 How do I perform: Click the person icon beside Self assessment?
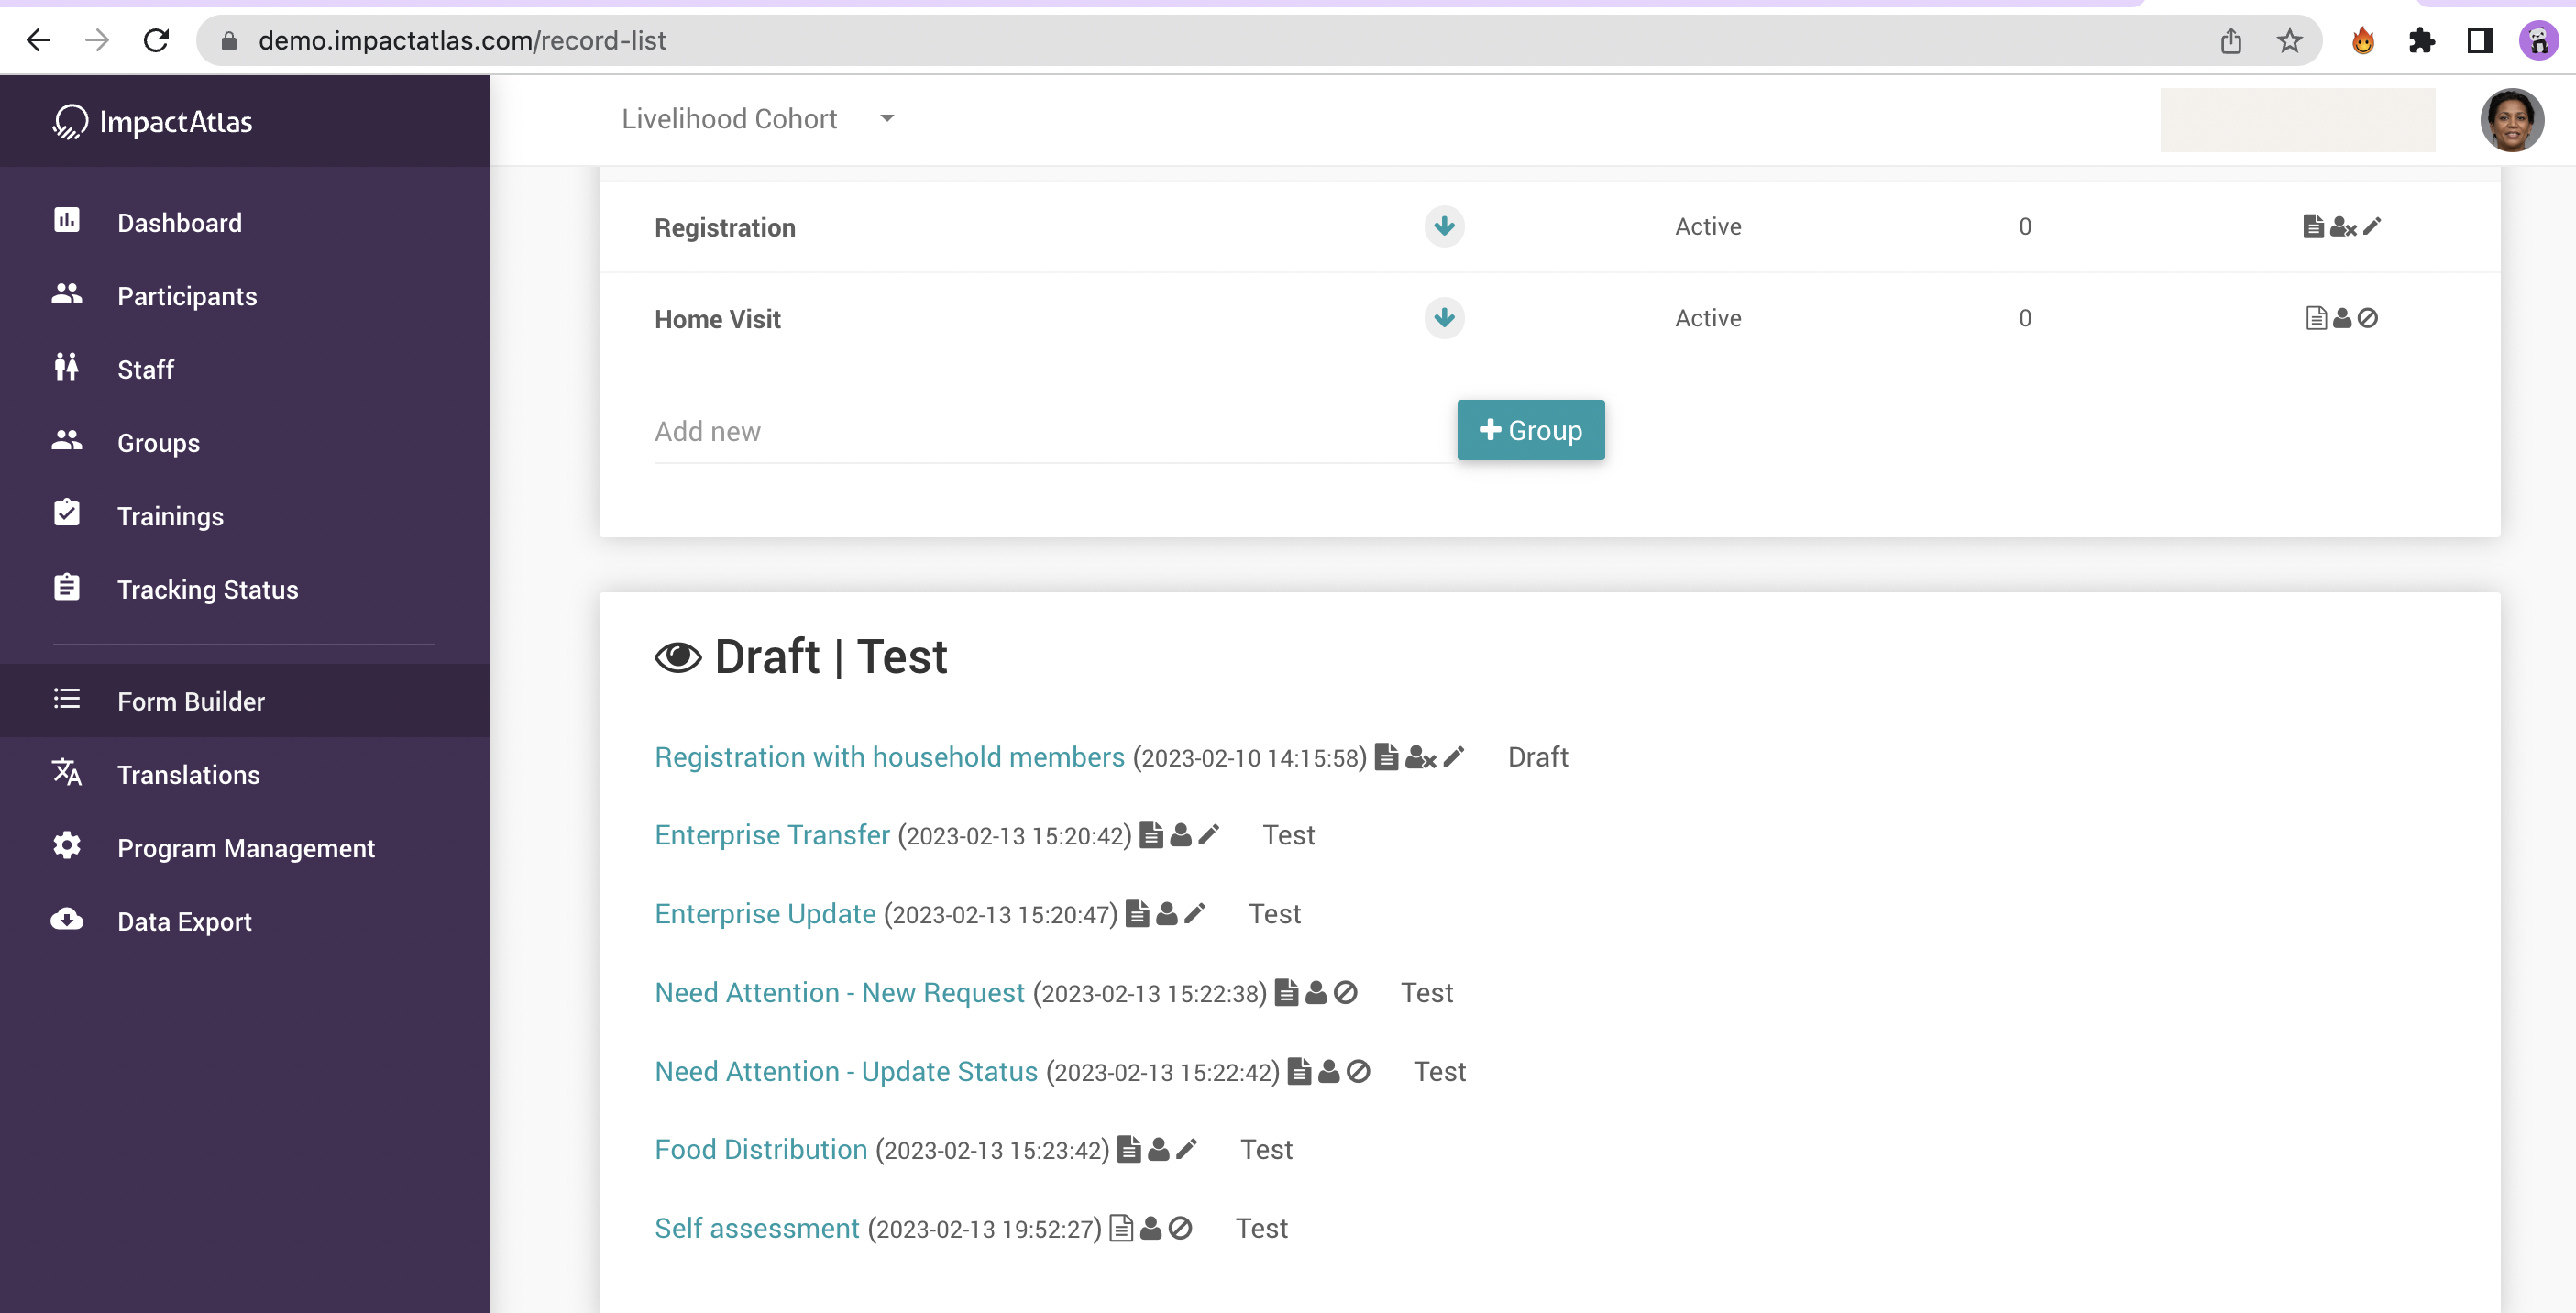[1151, 1228]
